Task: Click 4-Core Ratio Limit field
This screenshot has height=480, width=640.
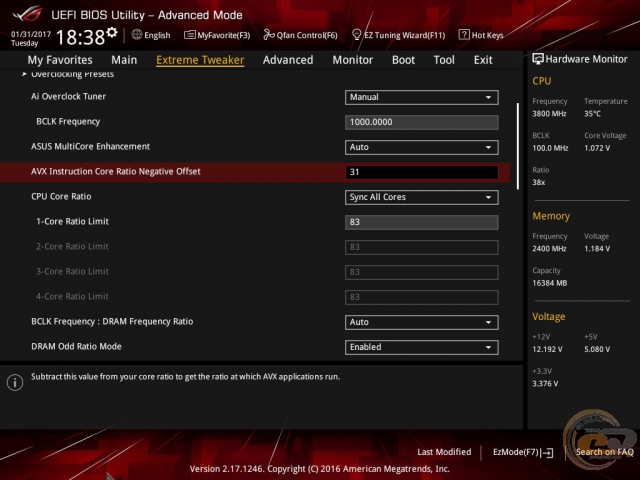Action: (422, 297)
